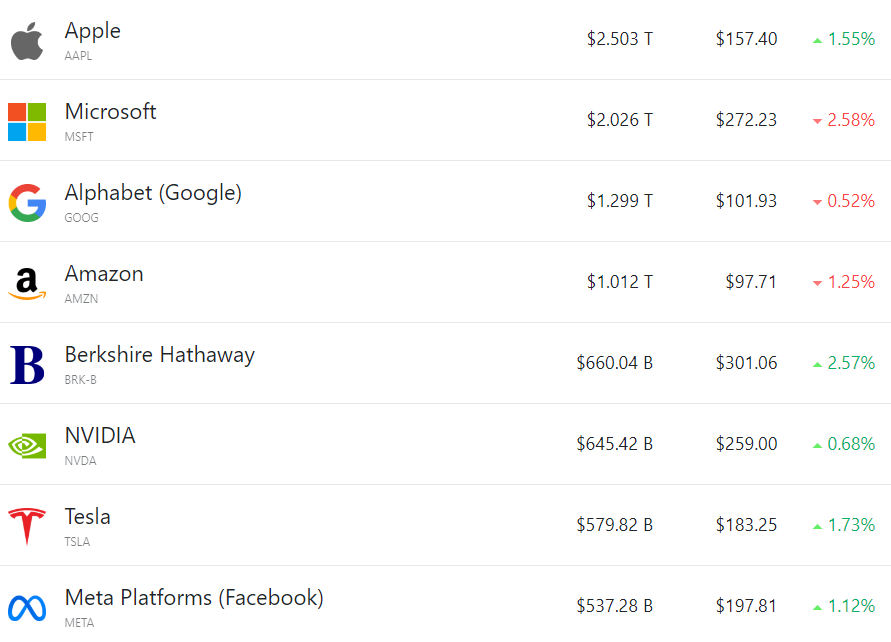Click Amazon's red 1.25% change value
The height and width of the screenshot is (642, 891).
coord(850,282)
